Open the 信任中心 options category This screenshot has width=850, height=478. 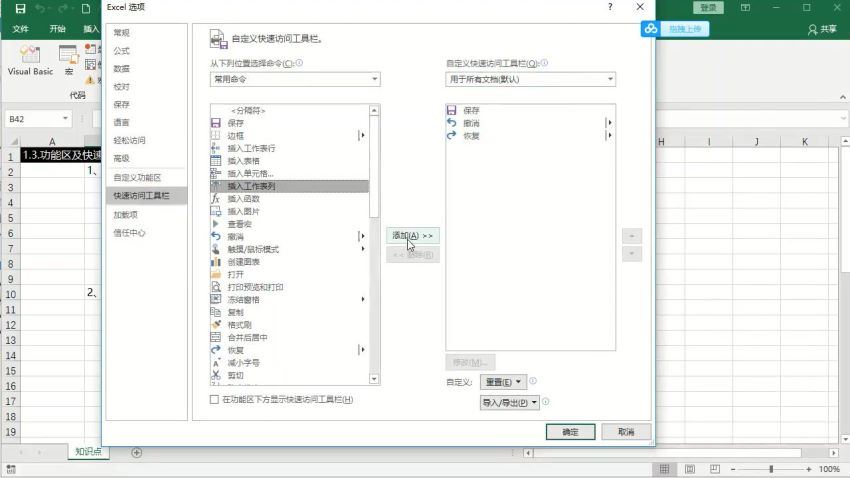pyautogui.click(x=146, y=233)
